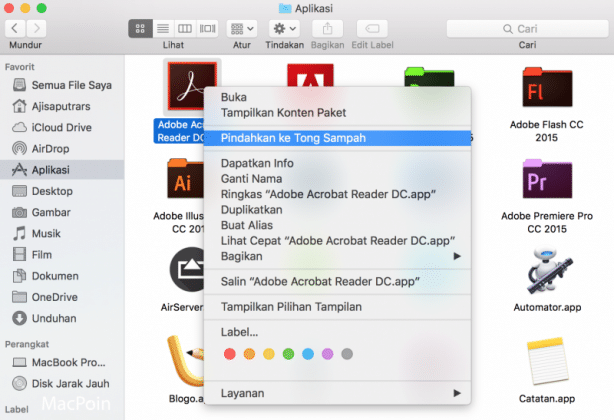Open iCloud Drive in sidebar
Image resolution: width=614 pixels, height=420 pixels.
tap(62, 127)
